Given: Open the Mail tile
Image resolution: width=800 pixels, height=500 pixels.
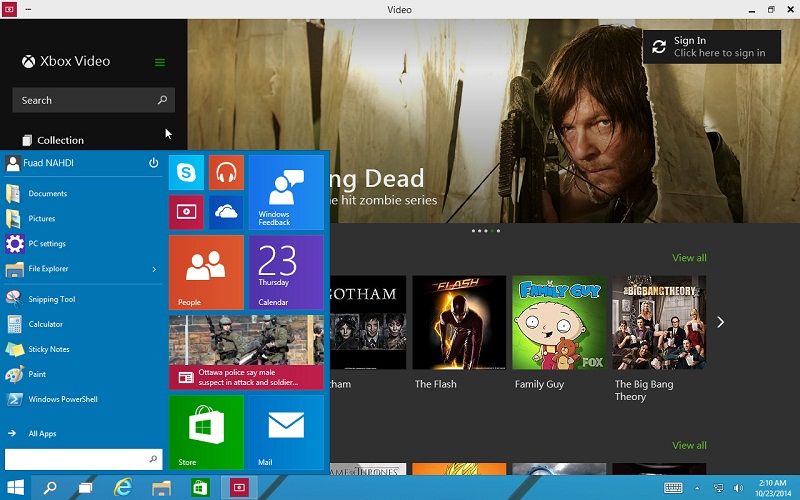Looking at the screenshot, I should (286, 432).
